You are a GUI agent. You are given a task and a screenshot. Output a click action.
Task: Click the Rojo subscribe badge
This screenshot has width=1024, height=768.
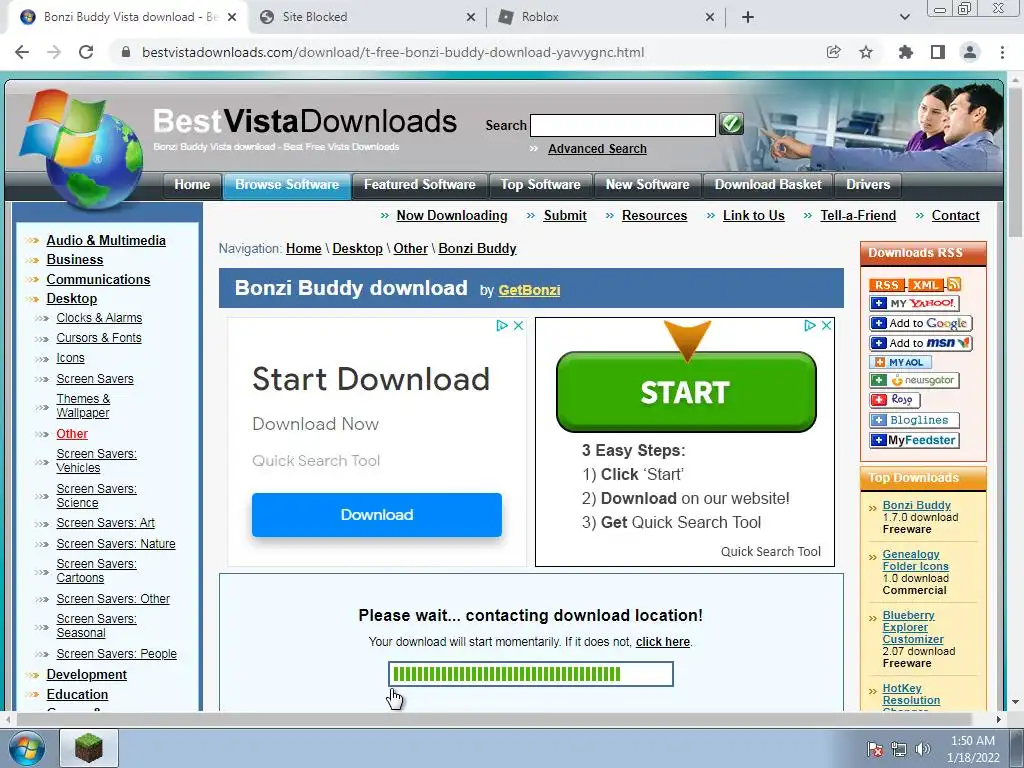tap(894, 400)
